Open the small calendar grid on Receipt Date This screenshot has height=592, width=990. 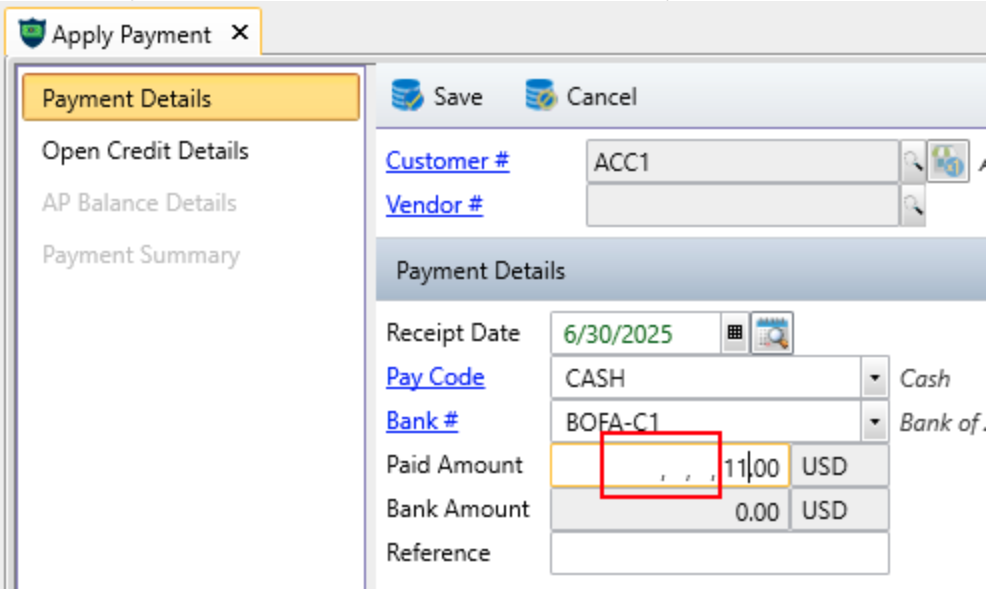[735, 334]
